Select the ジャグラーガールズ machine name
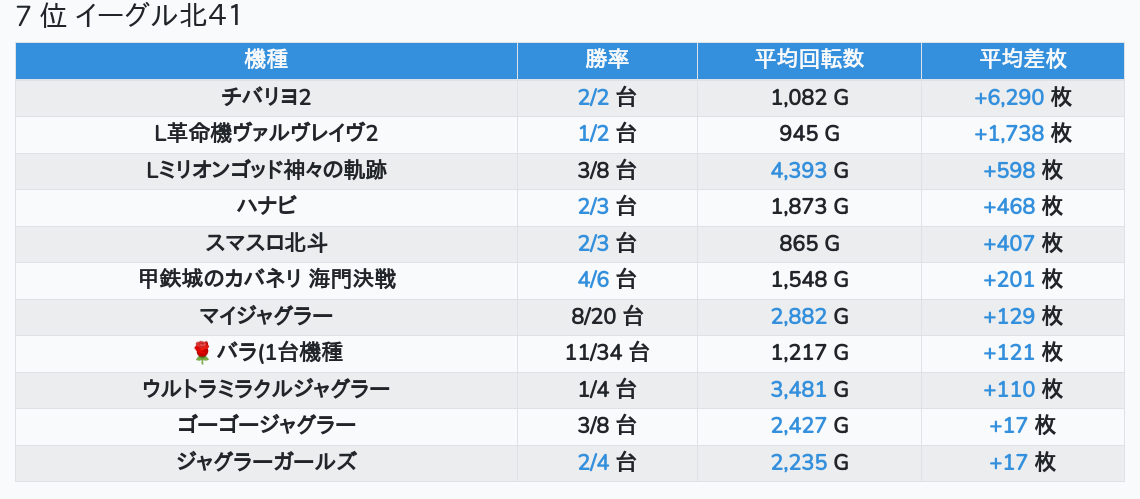The width and height of the screenshot is (1140, 499). [x=266, y=462]
